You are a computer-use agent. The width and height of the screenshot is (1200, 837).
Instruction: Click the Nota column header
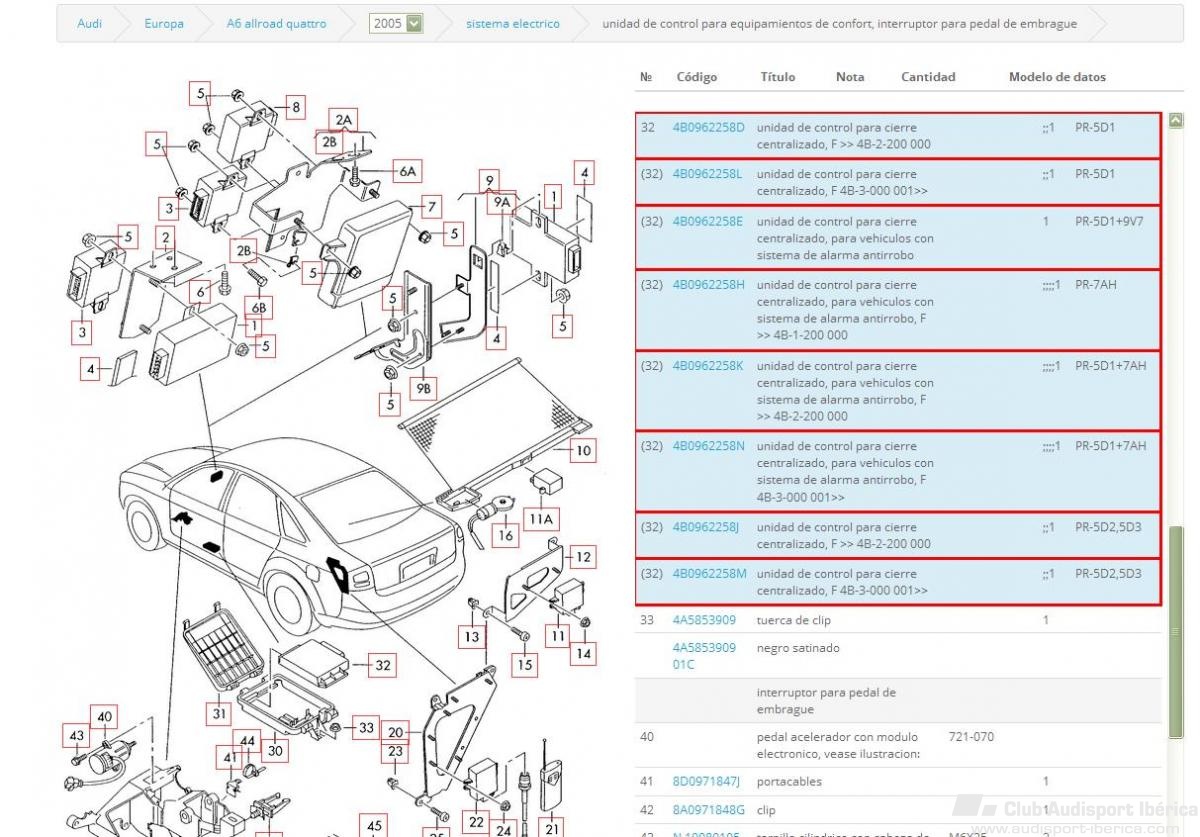(850, 77)
